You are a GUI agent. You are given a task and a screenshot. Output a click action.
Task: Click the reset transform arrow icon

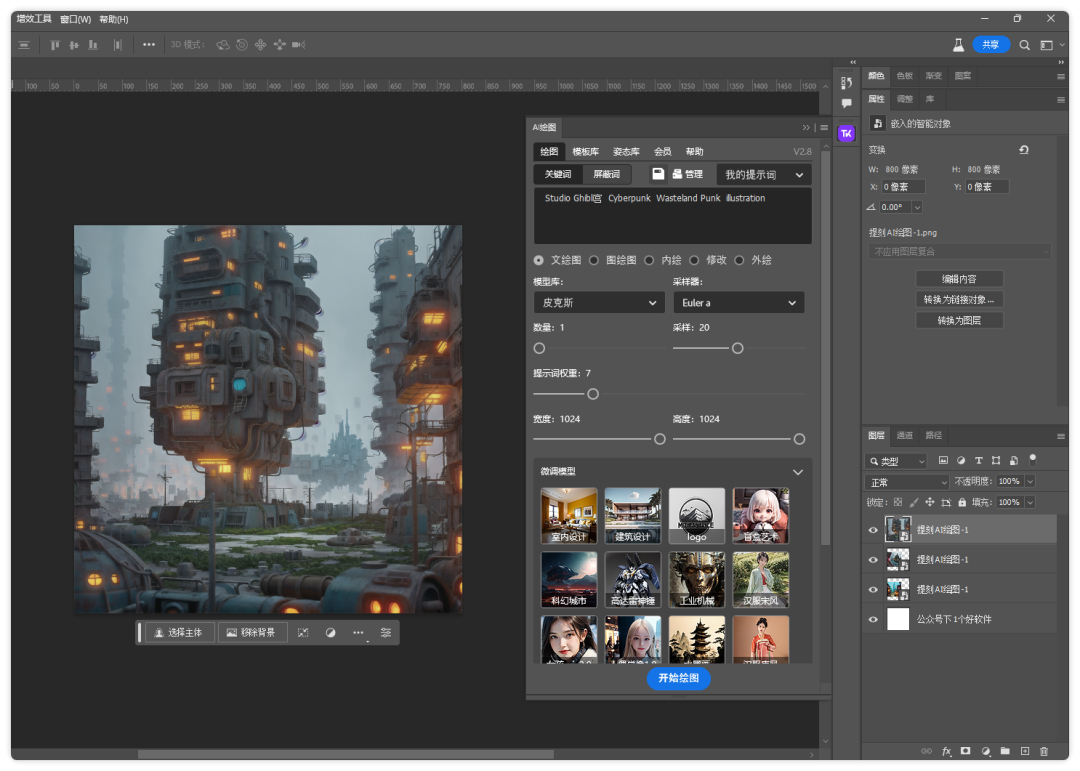1023,150
